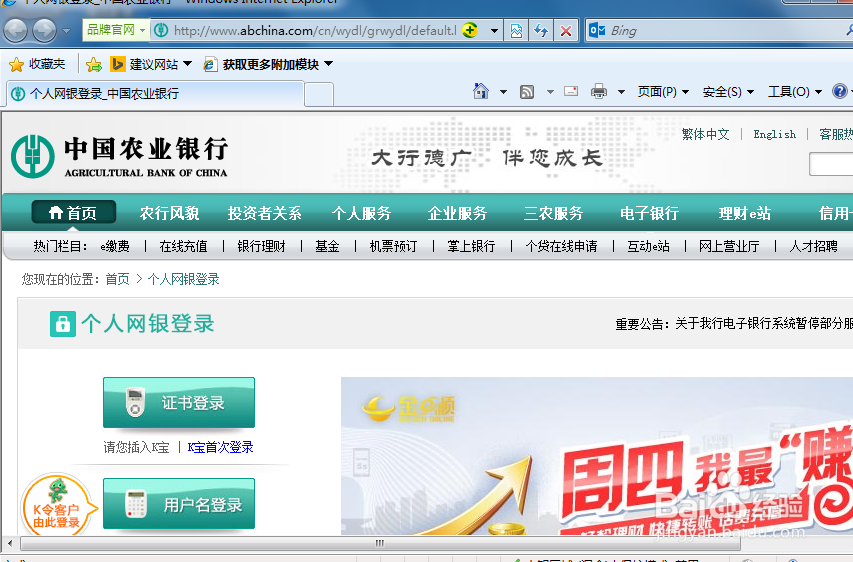Click the blue help question mark icon

coord(839,91)
